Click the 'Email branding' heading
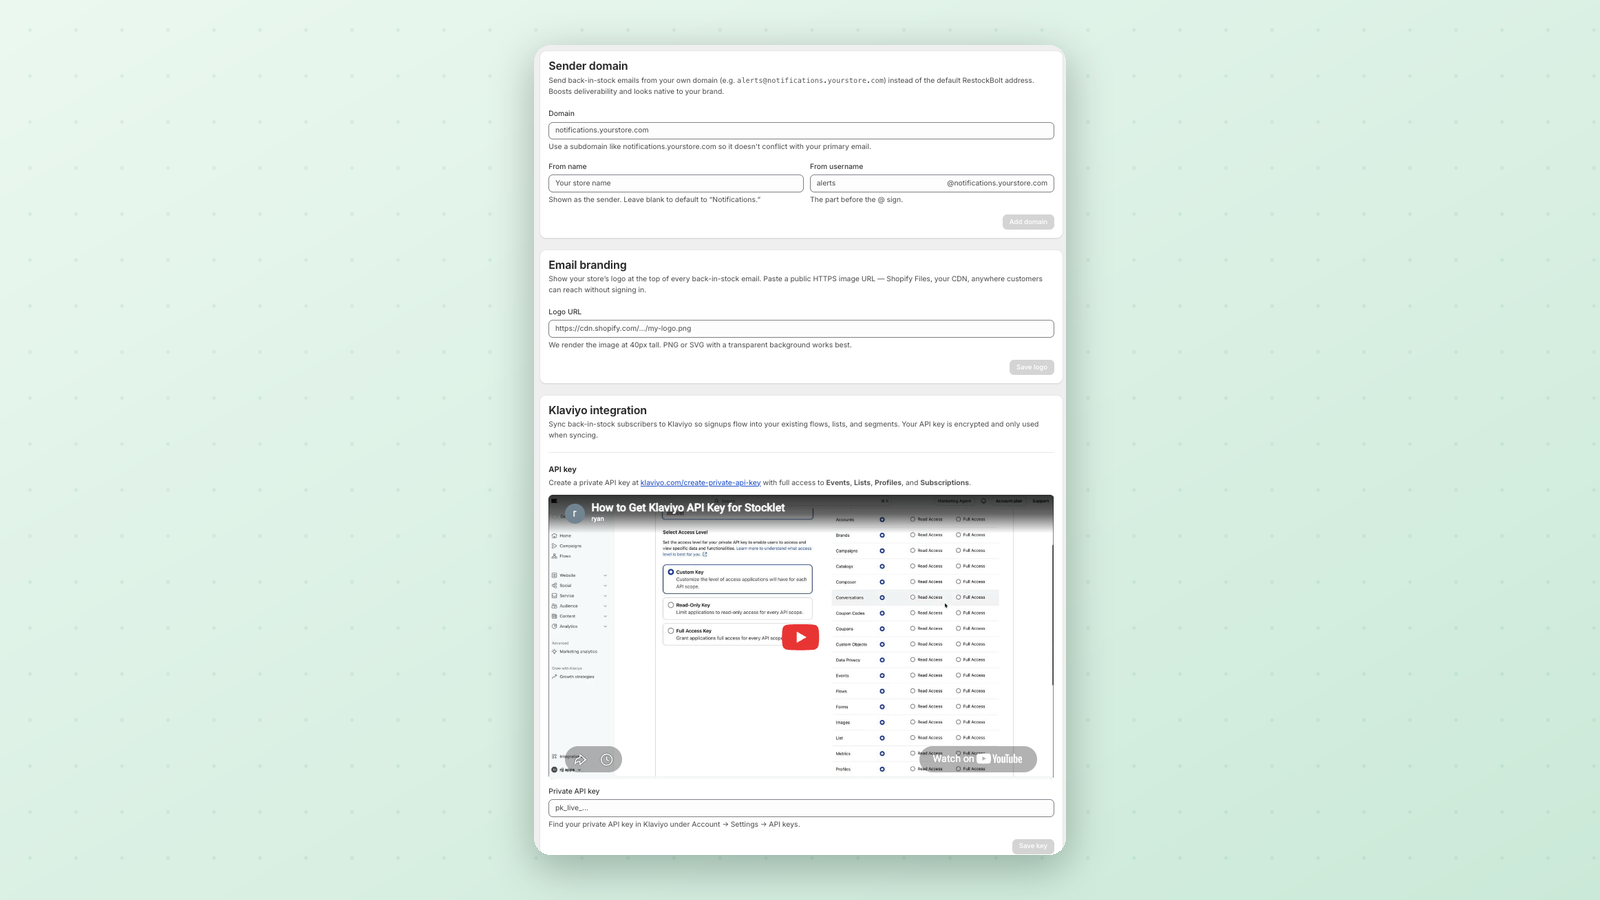 tap(587, 265)
